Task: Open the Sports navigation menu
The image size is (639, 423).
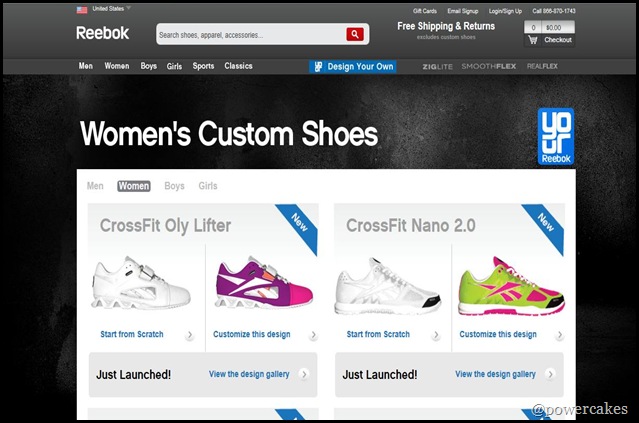Action: (x=203, y=66)
